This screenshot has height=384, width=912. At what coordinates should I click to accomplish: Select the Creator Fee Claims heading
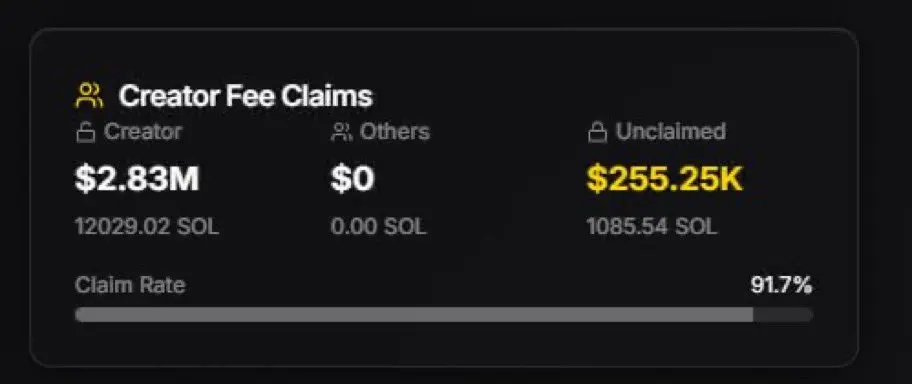[x=245, y=96]
